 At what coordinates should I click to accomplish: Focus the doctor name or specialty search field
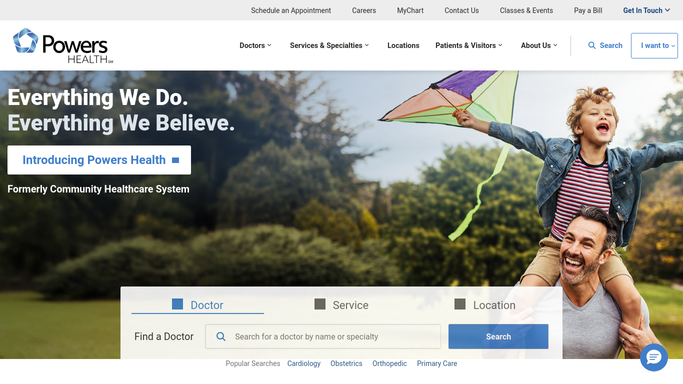(x=323, y=337)
